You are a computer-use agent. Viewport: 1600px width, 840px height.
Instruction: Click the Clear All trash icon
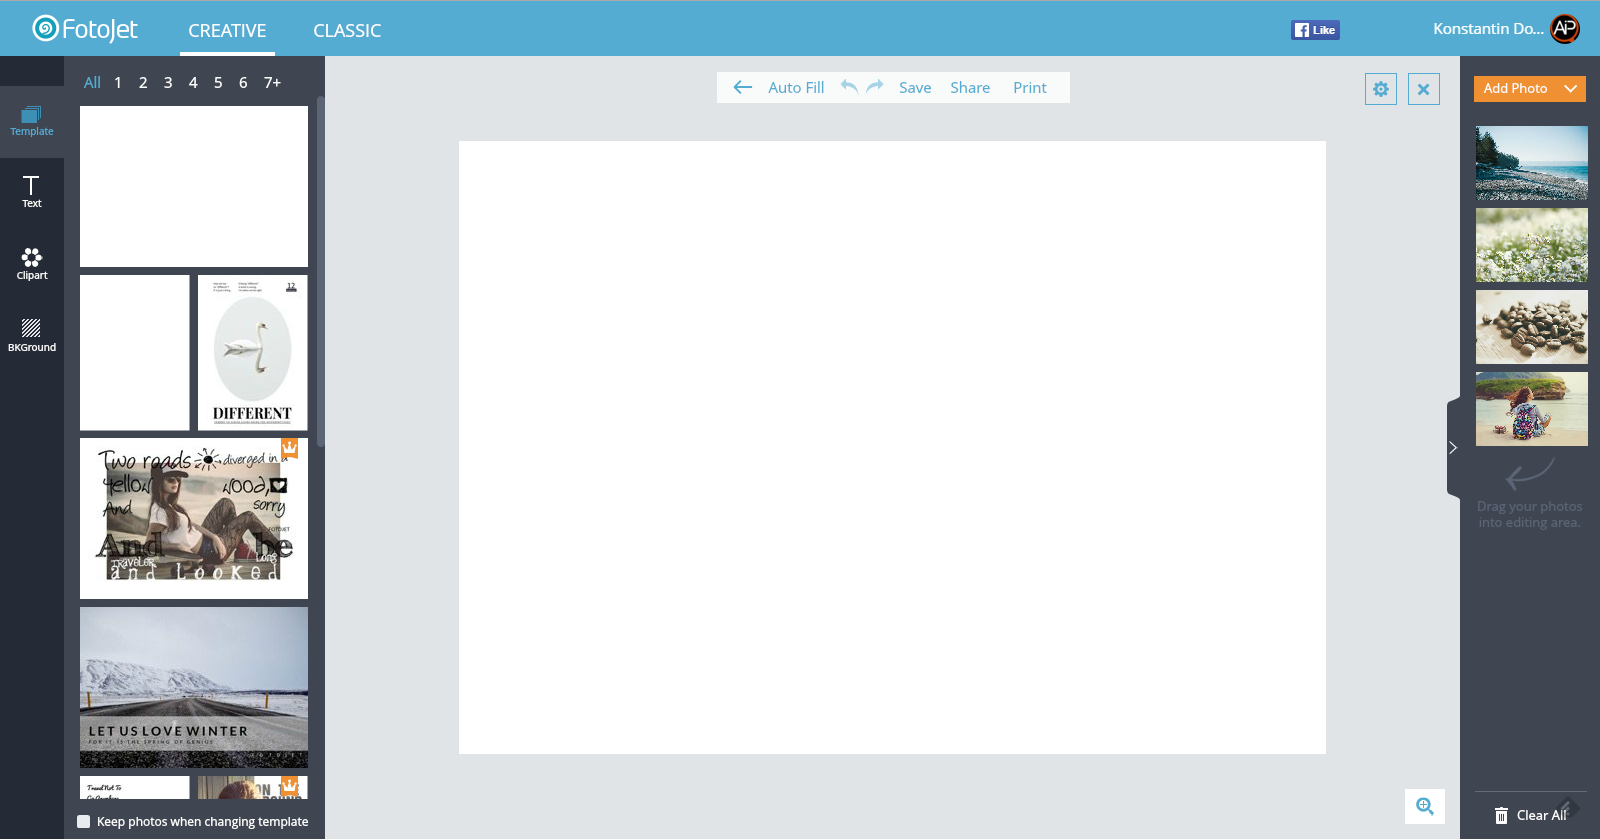[x=1501, y=816]
